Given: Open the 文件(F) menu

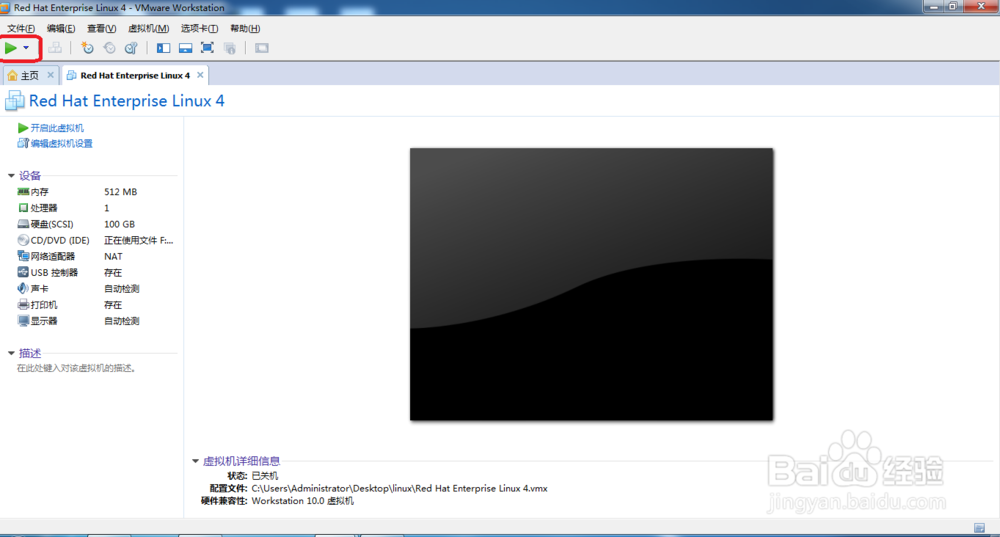Looking at the screenshot, I should pyautogui.click(x=21, y=28).
